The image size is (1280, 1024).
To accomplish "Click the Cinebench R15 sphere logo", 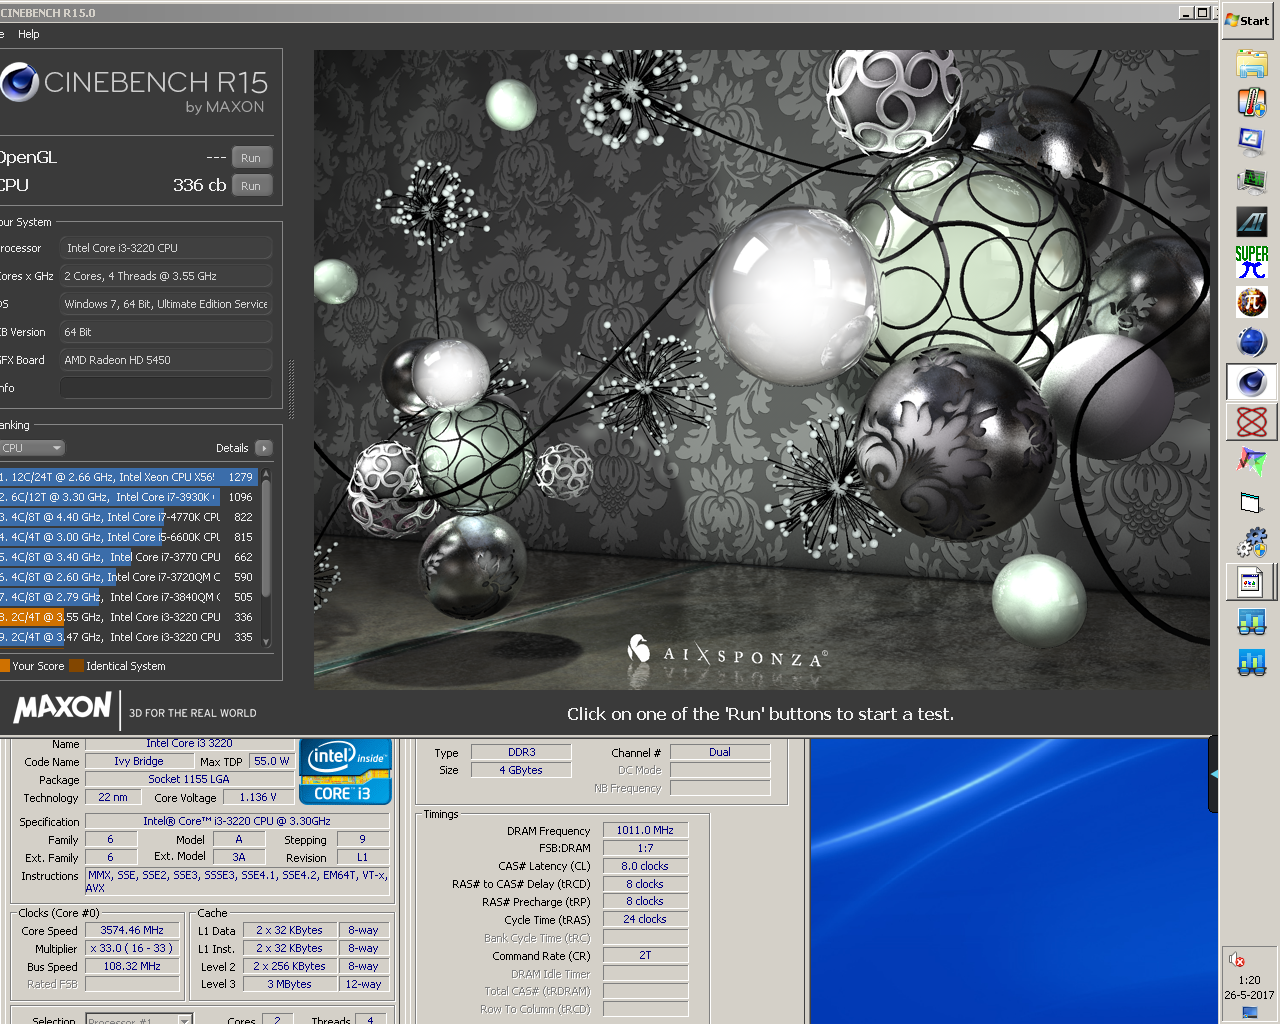I will click(x=18, y=82).
